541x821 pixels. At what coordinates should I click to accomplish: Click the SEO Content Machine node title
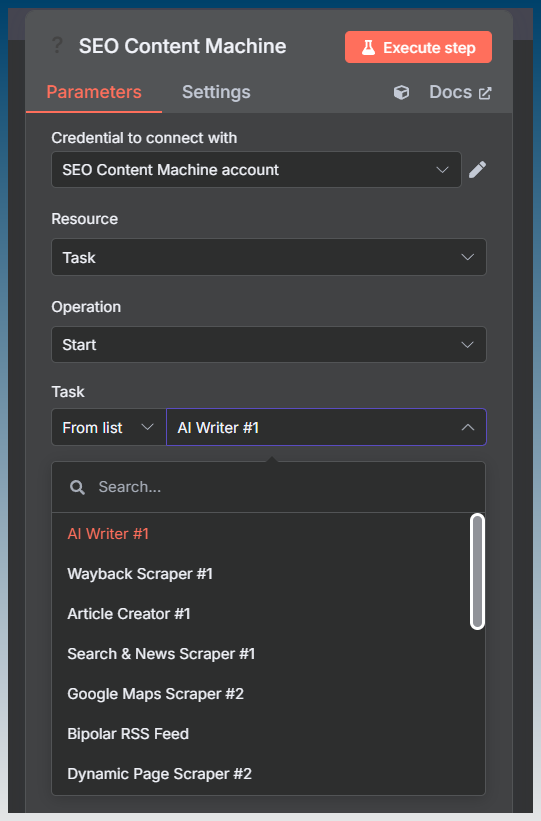pyautogui.click(x=182, y=46)
